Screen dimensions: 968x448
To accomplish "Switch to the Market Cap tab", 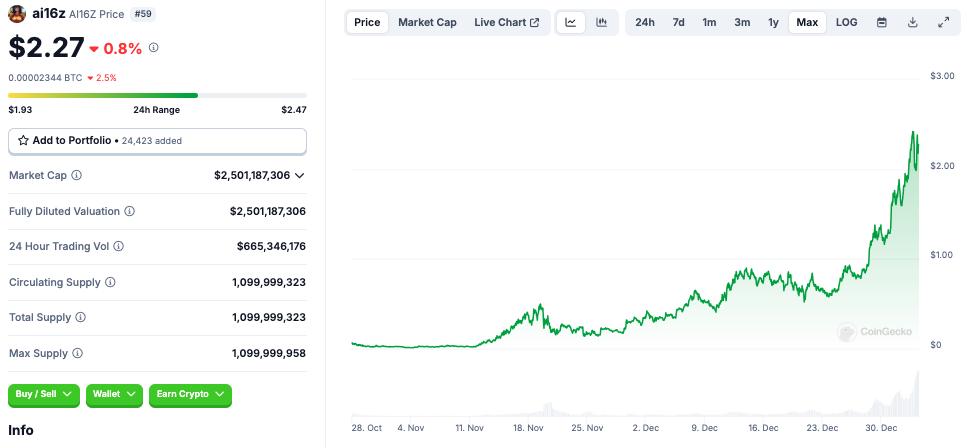I will coord(427,22).
